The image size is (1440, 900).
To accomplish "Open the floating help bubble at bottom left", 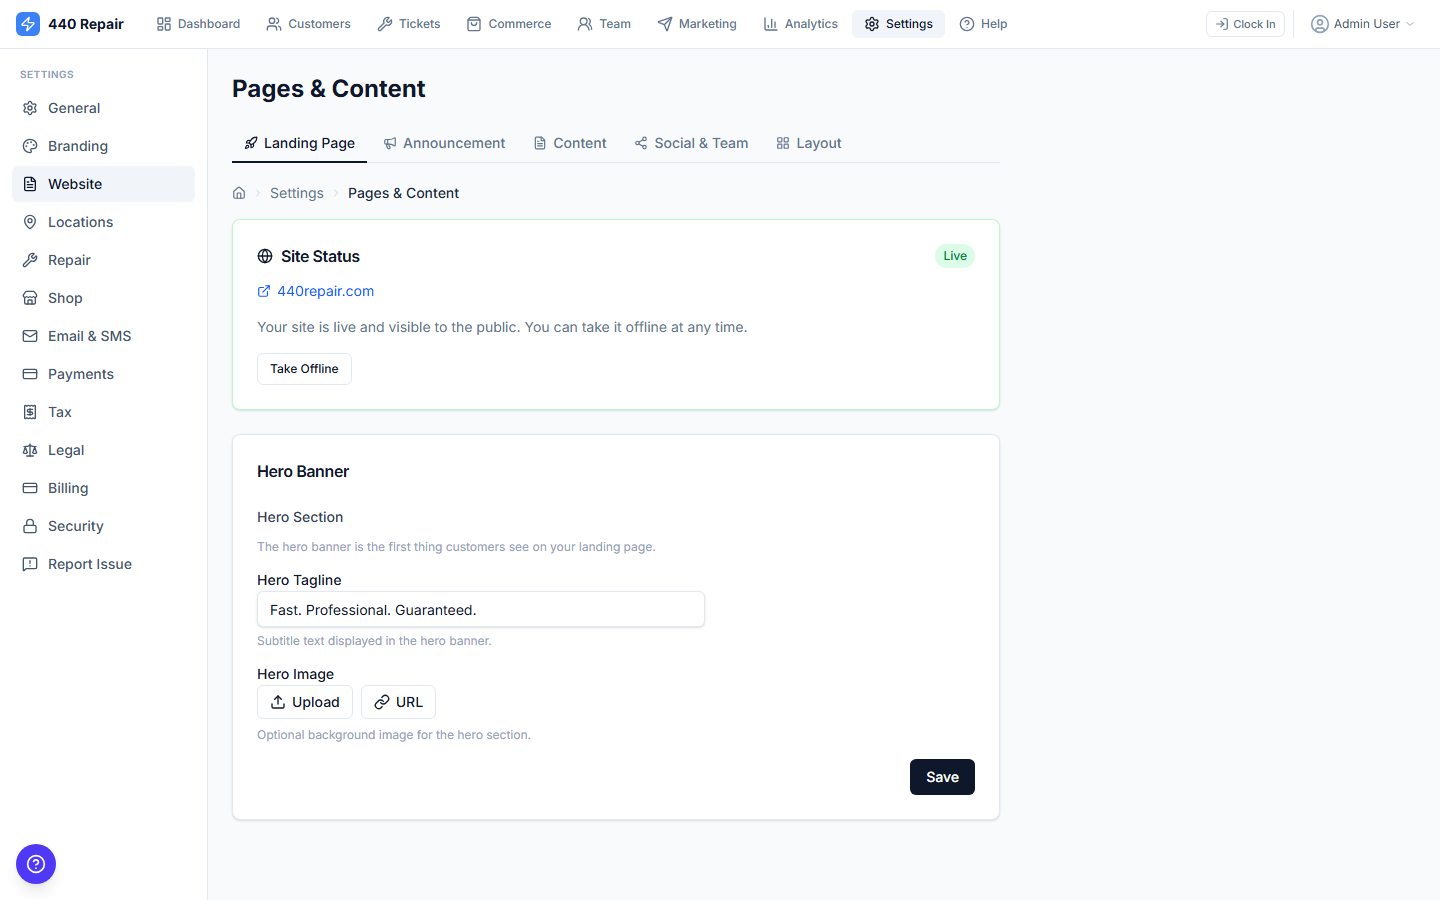I will pyautogui.click(x=36, y=864).
